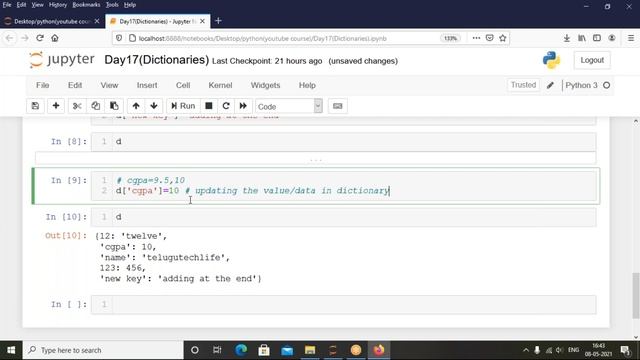Open the command palette keyboard icon
640x360 pixels.
(x=338, y=106)
